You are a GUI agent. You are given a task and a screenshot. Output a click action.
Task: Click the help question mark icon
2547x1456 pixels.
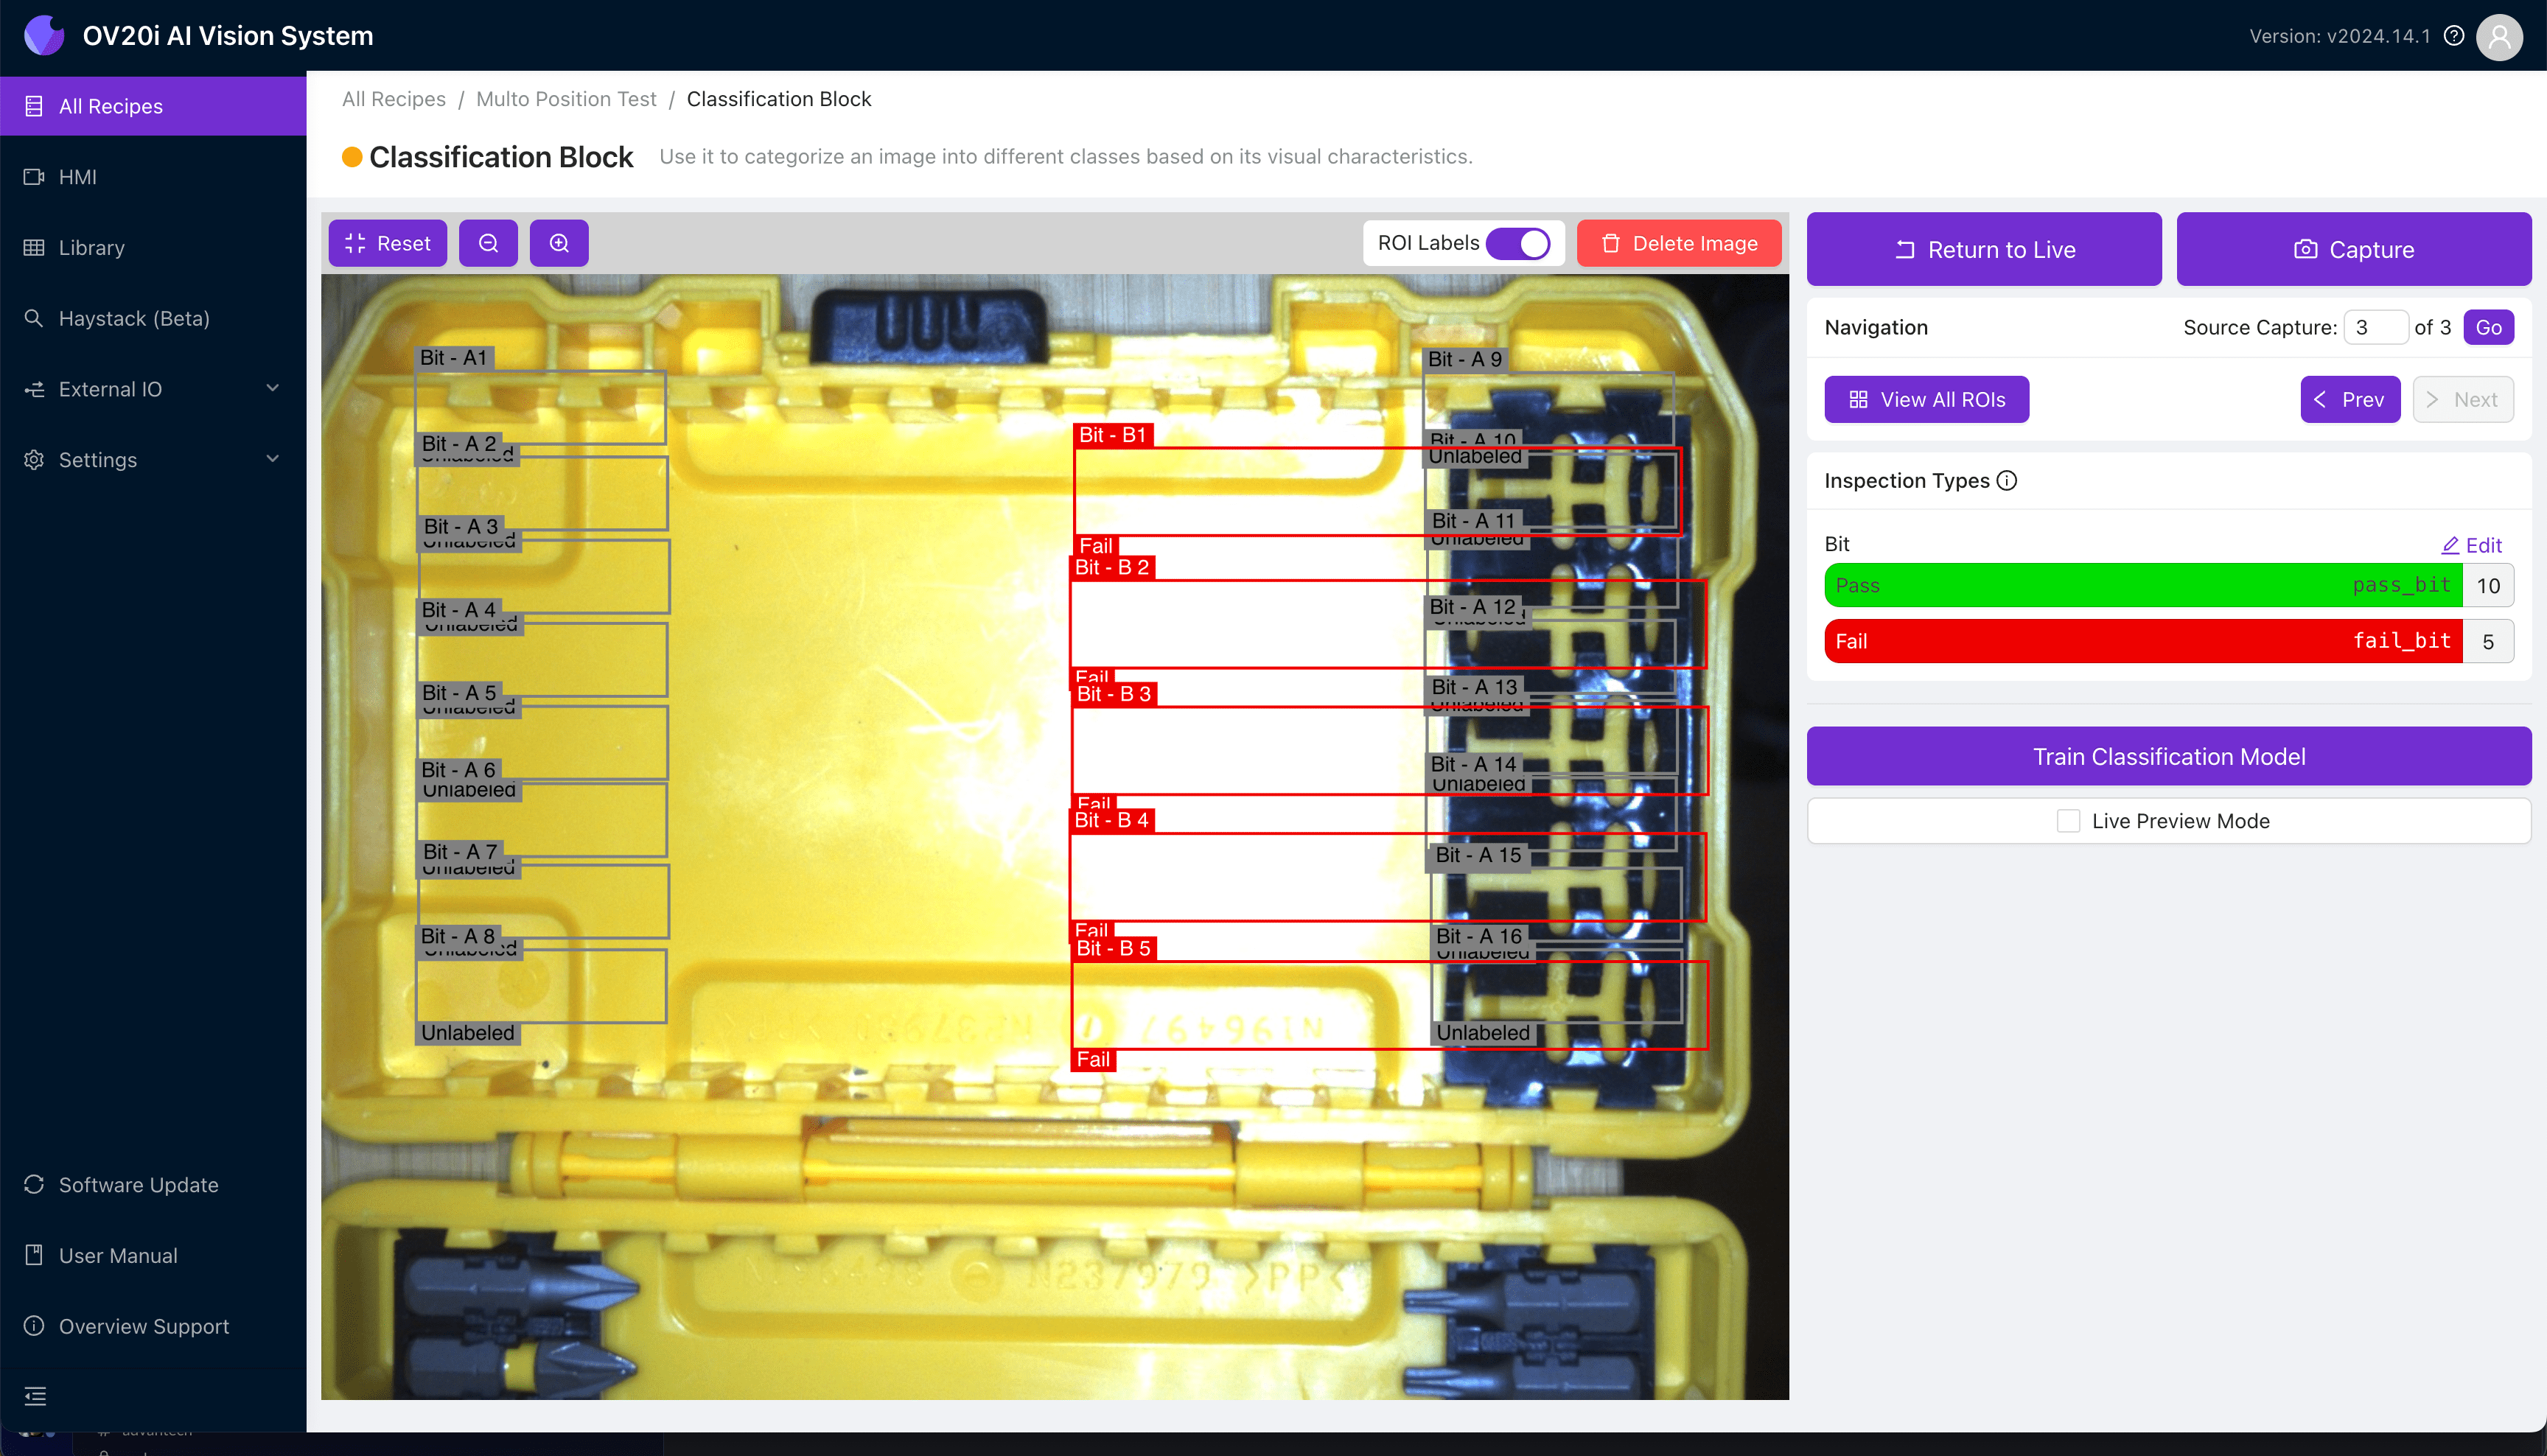tap(2453, 36)
